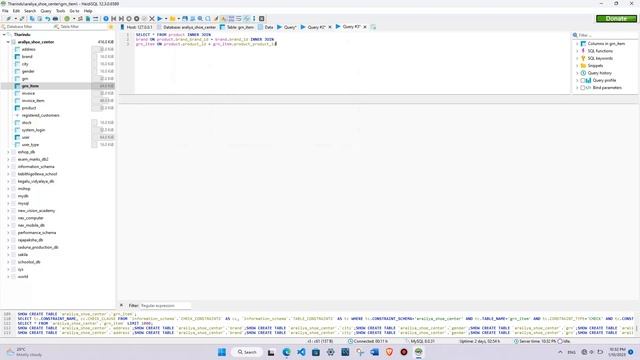Click the Regular expression filter field
The image size is (640, 360).
165,305
